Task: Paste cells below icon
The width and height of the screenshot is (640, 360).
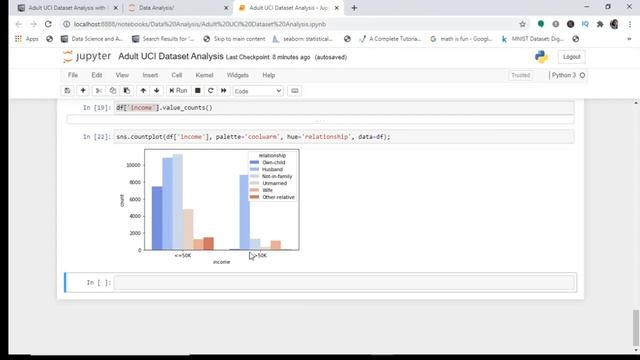Action: [127, 91]
